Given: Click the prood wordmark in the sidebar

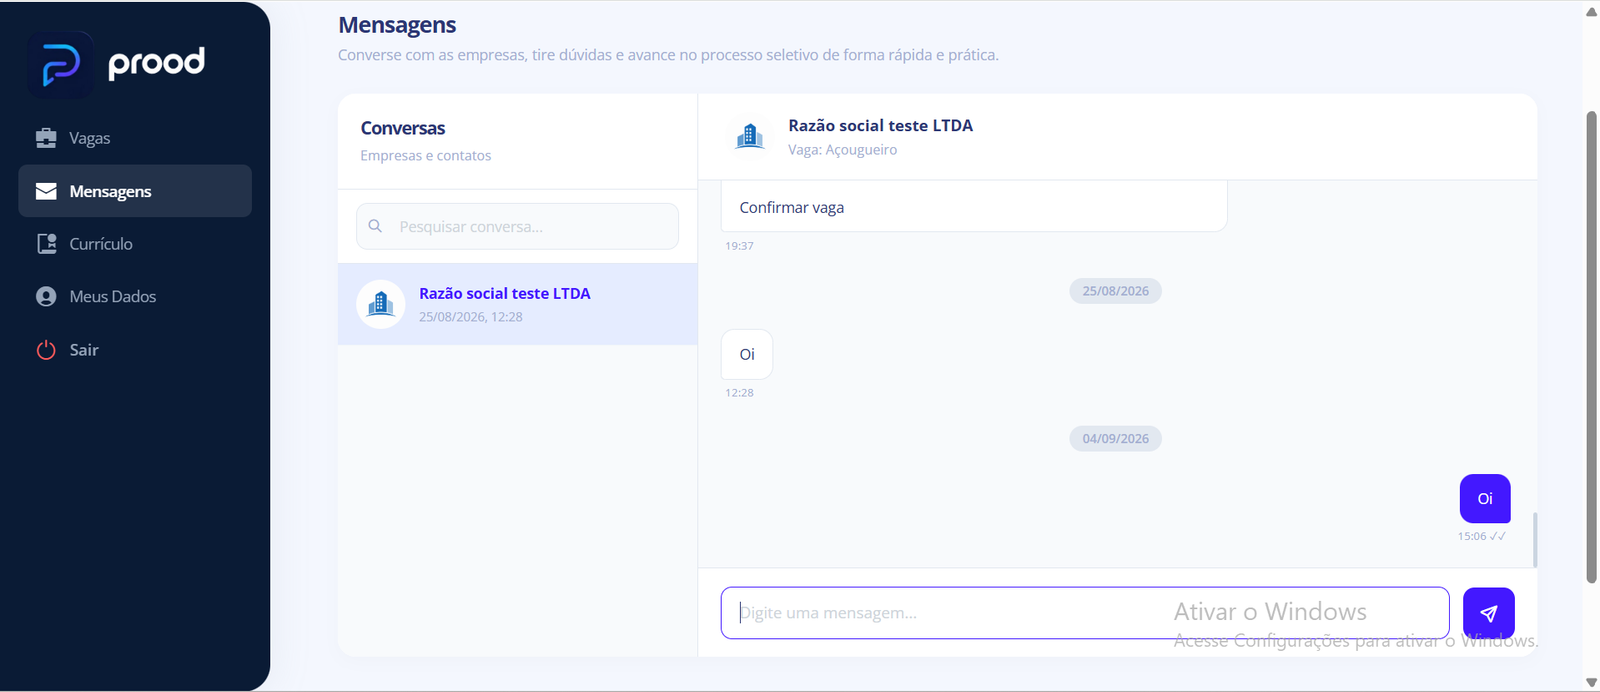Looking at the screenshot, I should click(157, 63).
